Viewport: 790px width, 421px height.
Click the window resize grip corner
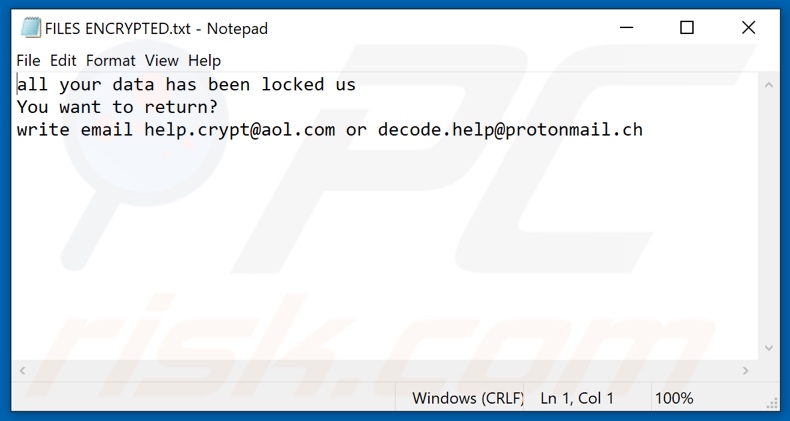(x=772, y=402)
